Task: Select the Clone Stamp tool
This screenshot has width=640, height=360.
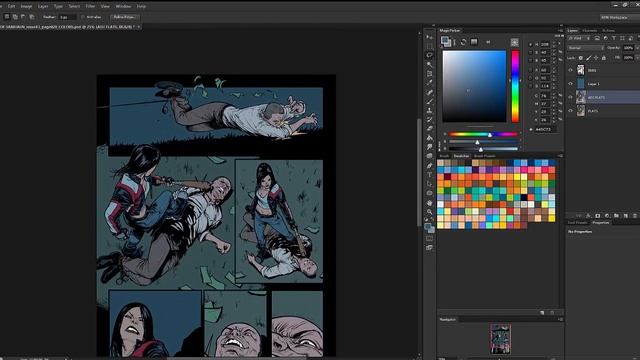Action: pos(429,110)
